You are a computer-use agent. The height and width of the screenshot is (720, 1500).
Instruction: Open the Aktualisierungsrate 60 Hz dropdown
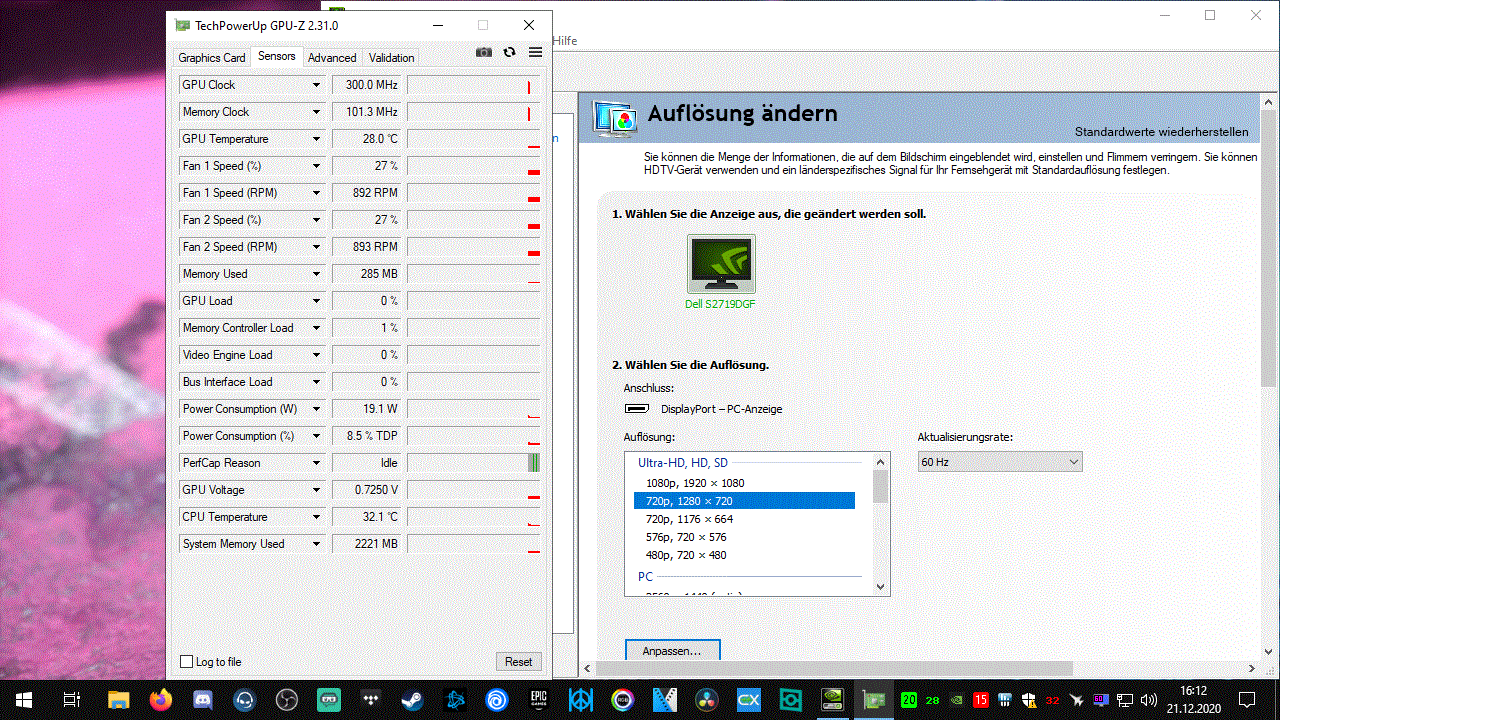coord(1000,462)
